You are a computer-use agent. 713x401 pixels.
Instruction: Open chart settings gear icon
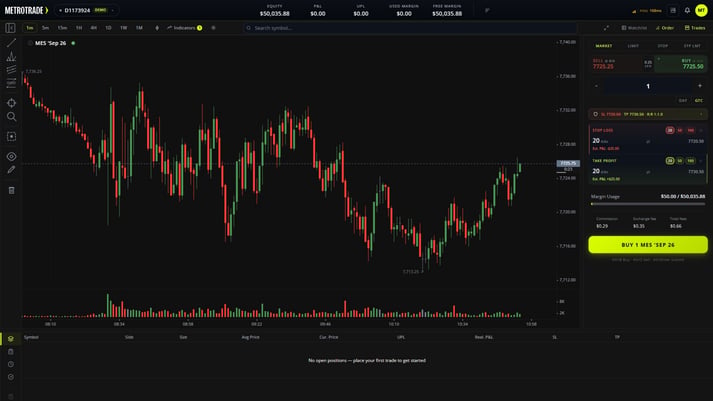click(x=213, y=28)
